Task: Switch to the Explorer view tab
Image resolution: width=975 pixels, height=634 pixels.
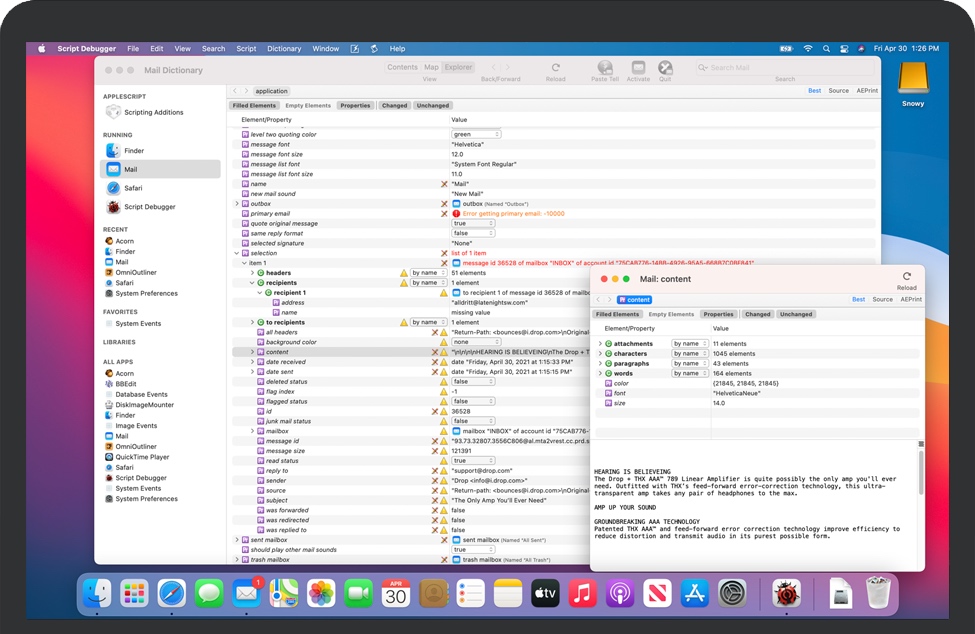Action: pyautogui.click(x=459, y=67)
